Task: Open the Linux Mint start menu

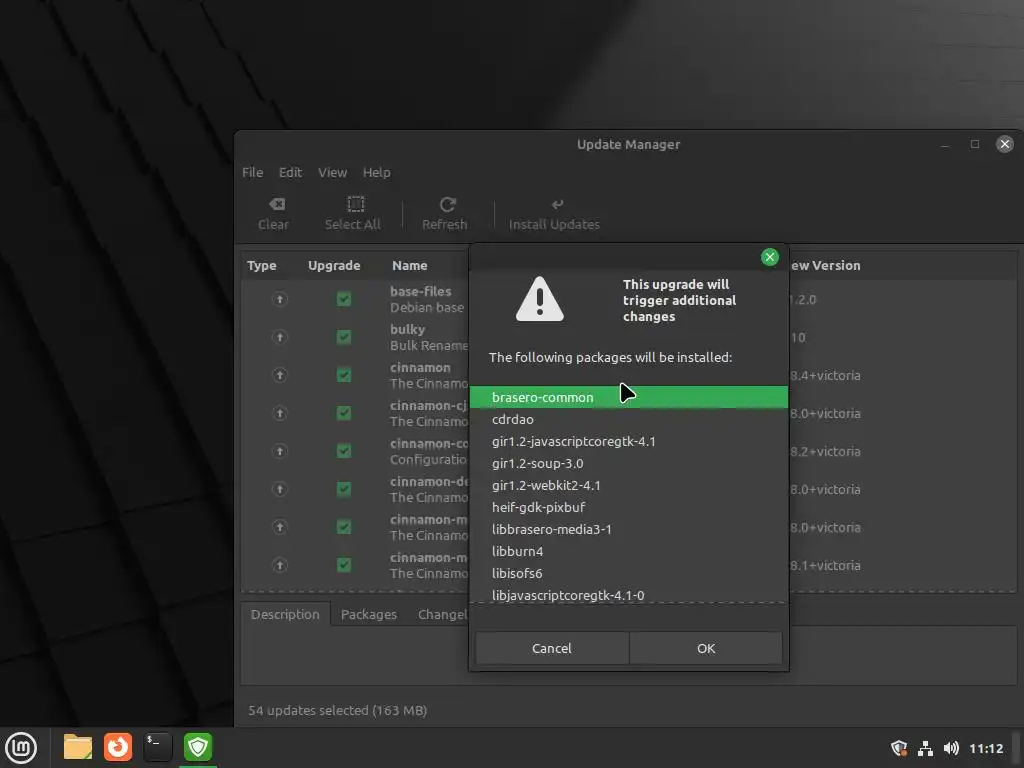Action: (21, 747)
